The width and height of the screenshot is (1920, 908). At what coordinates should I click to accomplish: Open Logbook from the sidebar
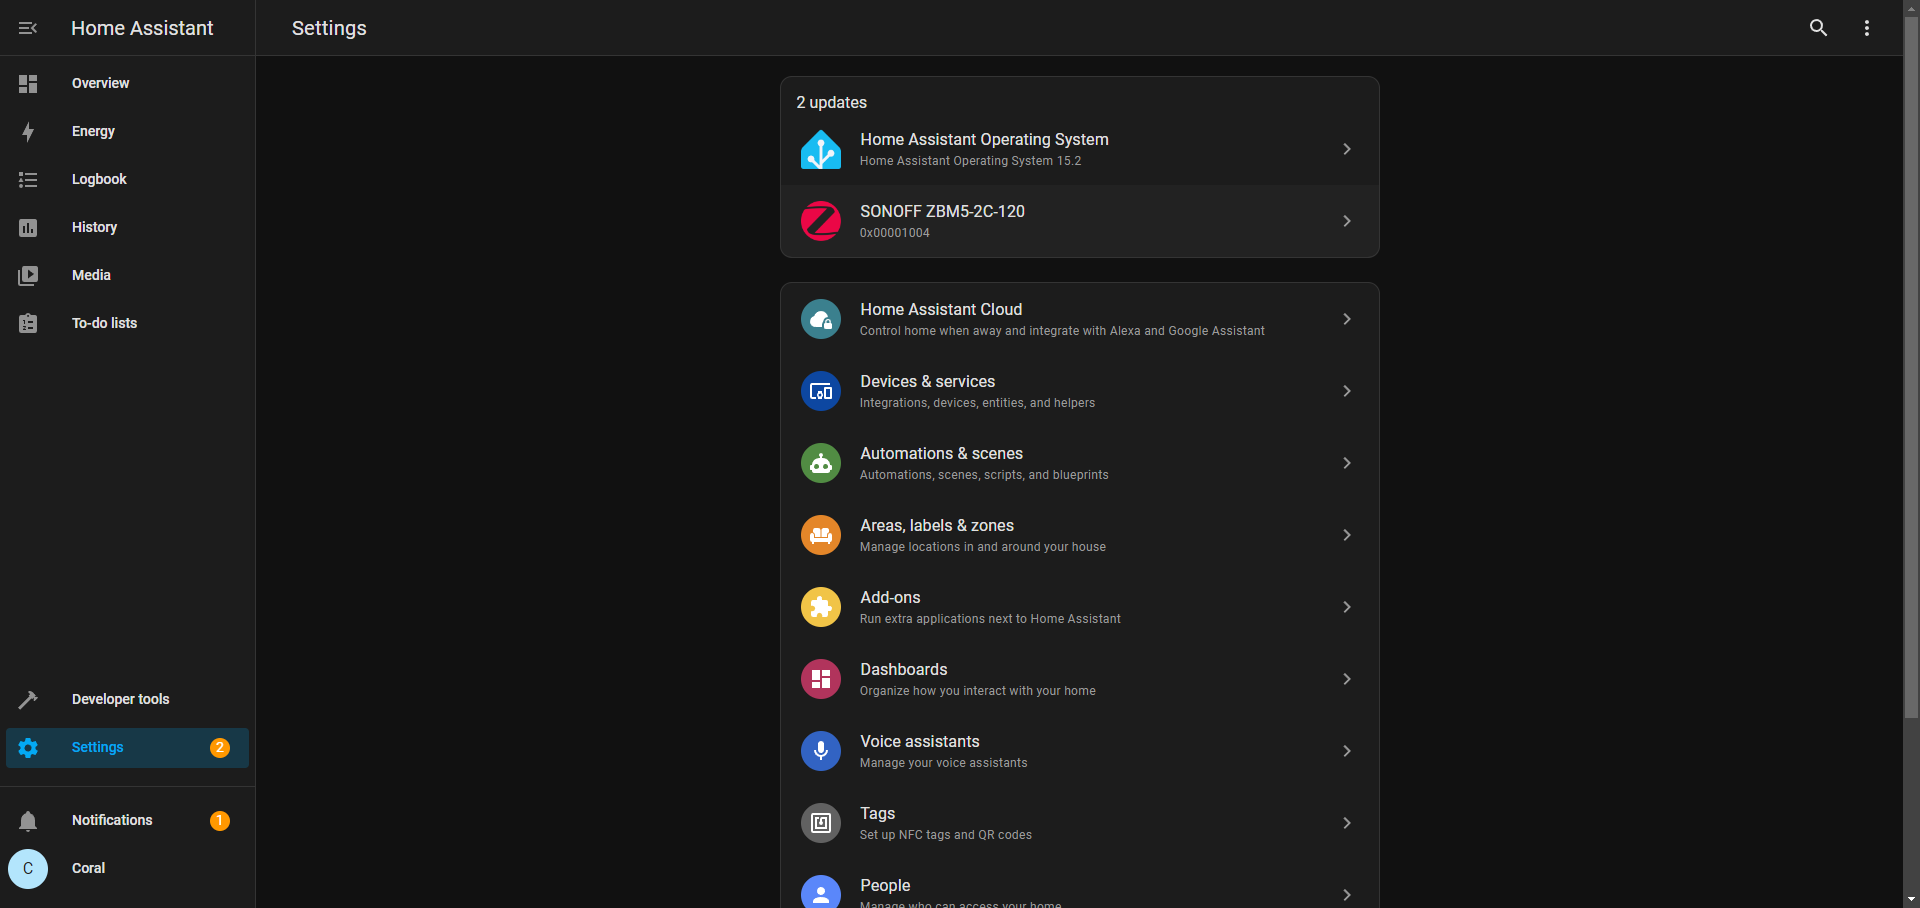pos(99,179)
